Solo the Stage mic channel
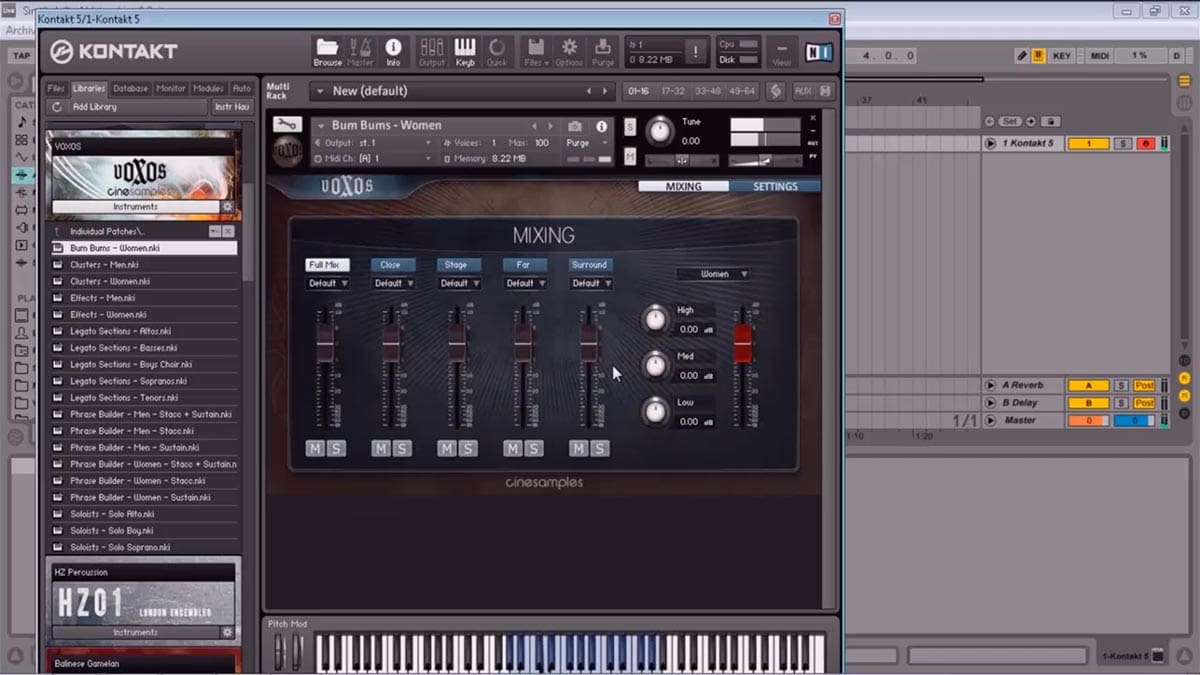 (468, 448)
